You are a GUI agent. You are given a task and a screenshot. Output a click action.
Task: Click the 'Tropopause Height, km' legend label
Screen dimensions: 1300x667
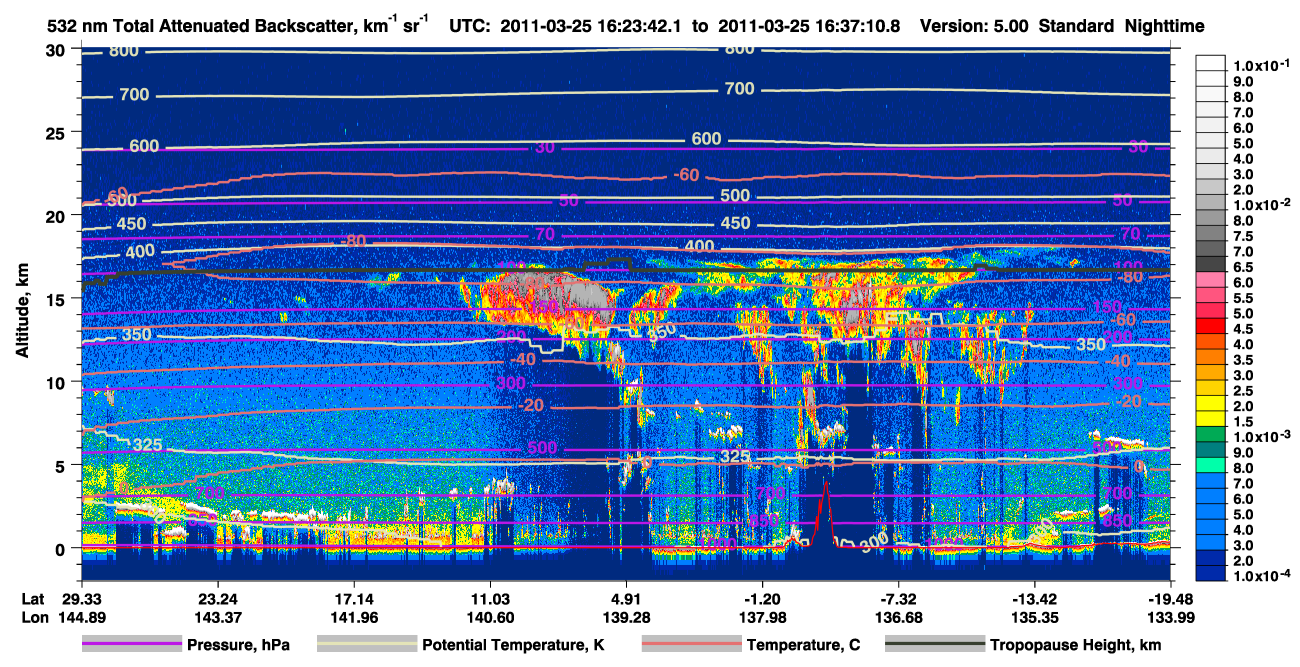click(x=1075, y=645)
